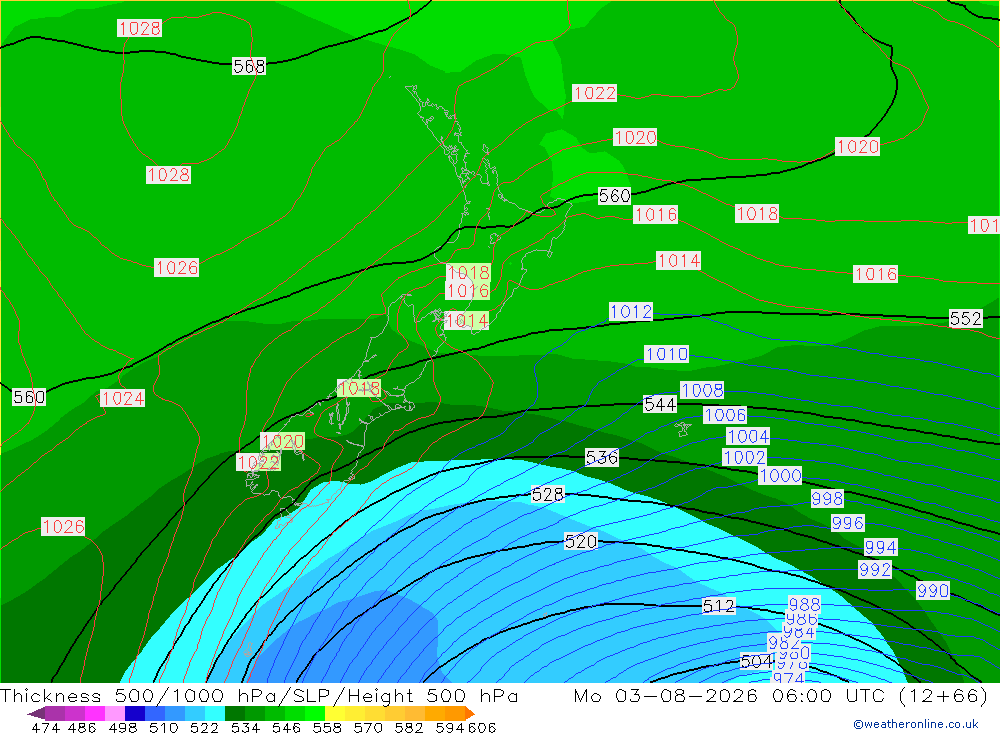Image resolution: width=1000 pixels, height=733 pixels.
Task: Click the blue 996 isobar label
Action: pyautogui.click(x=848, y=523)
